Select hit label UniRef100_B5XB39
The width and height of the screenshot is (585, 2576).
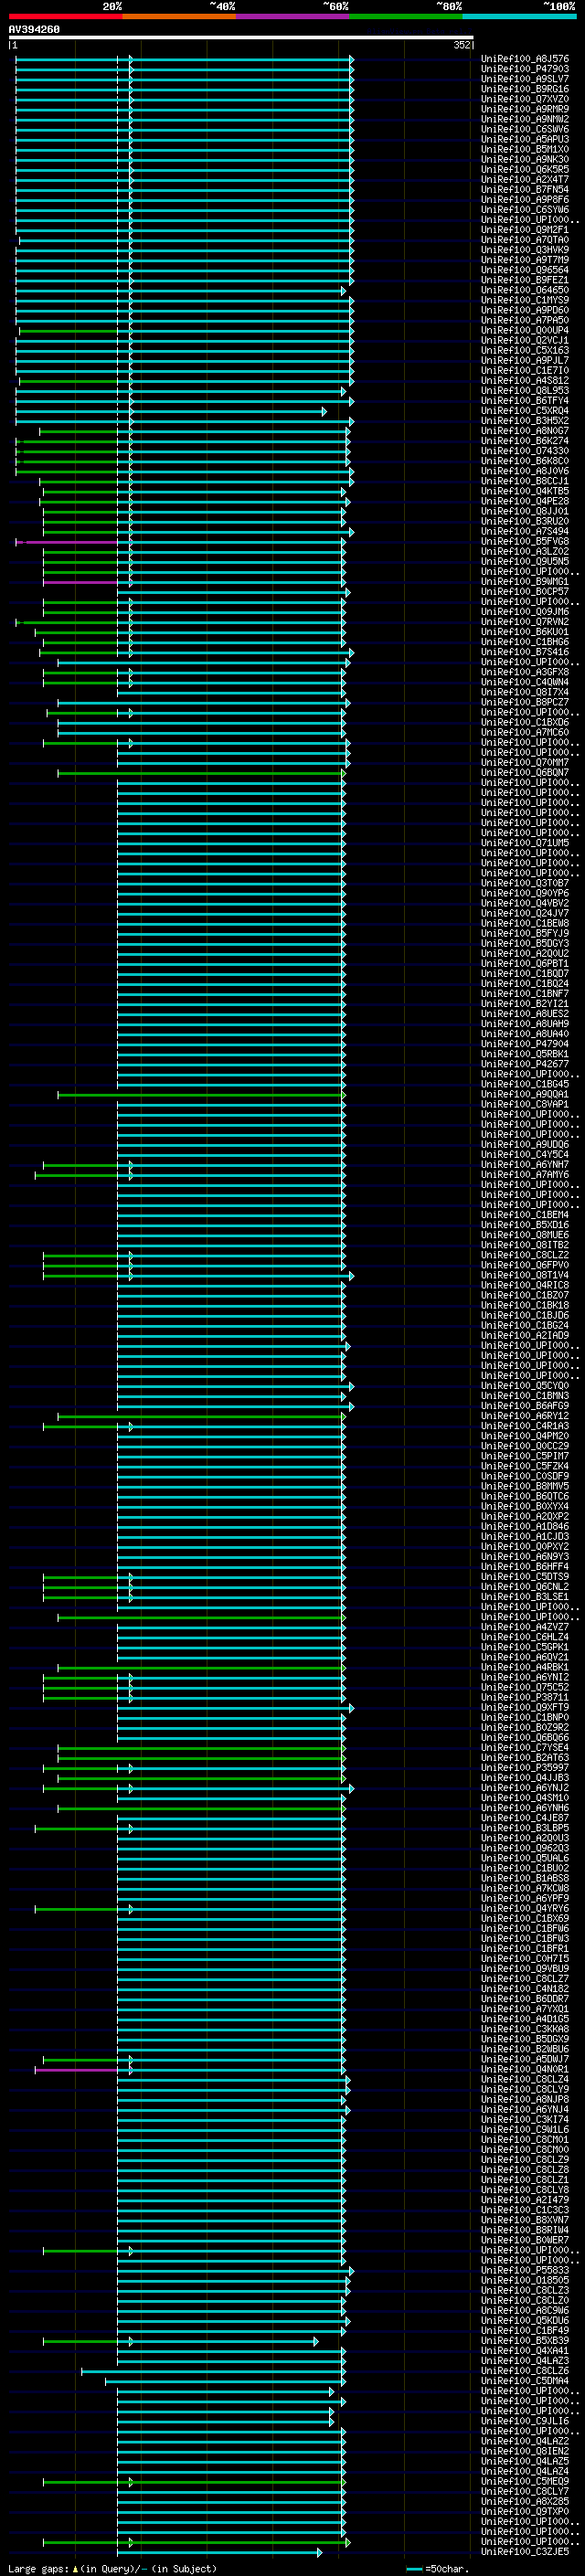[x=525, y=2340]
